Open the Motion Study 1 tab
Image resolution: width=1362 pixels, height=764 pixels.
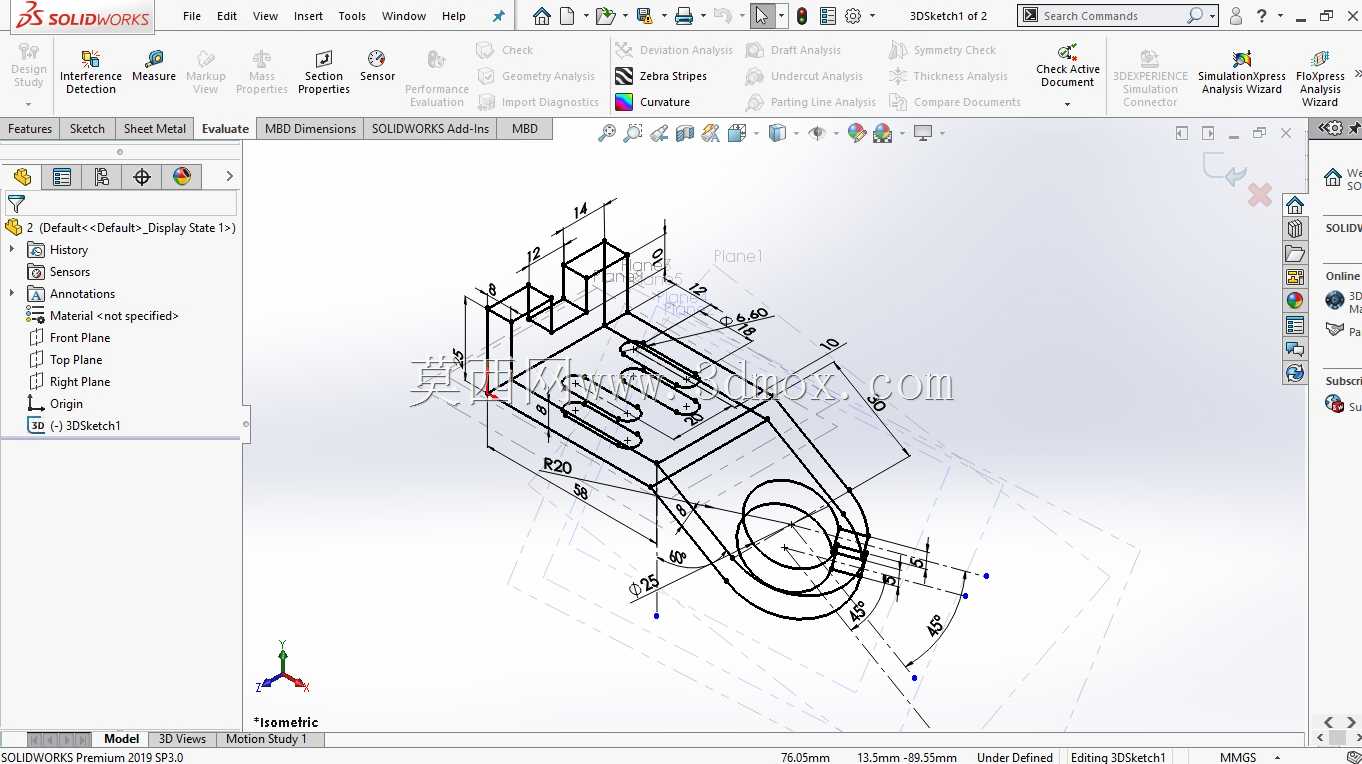coord(266,739)
